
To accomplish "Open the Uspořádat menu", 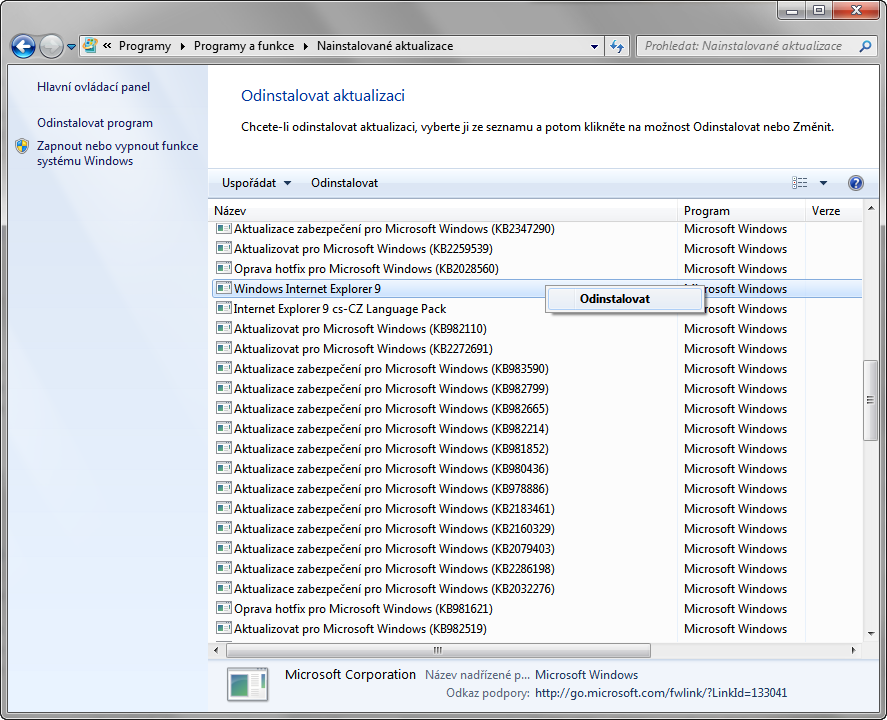I will (x=256, y=183).
